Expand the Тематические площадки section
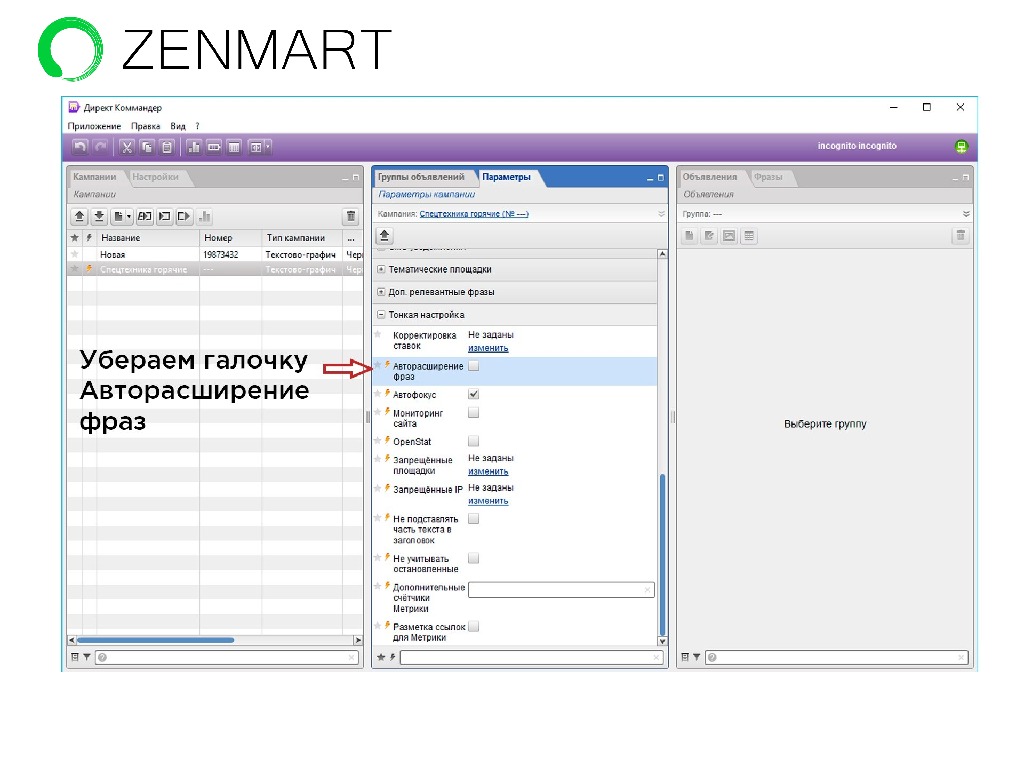1024x768 pixels. (381, 269)
